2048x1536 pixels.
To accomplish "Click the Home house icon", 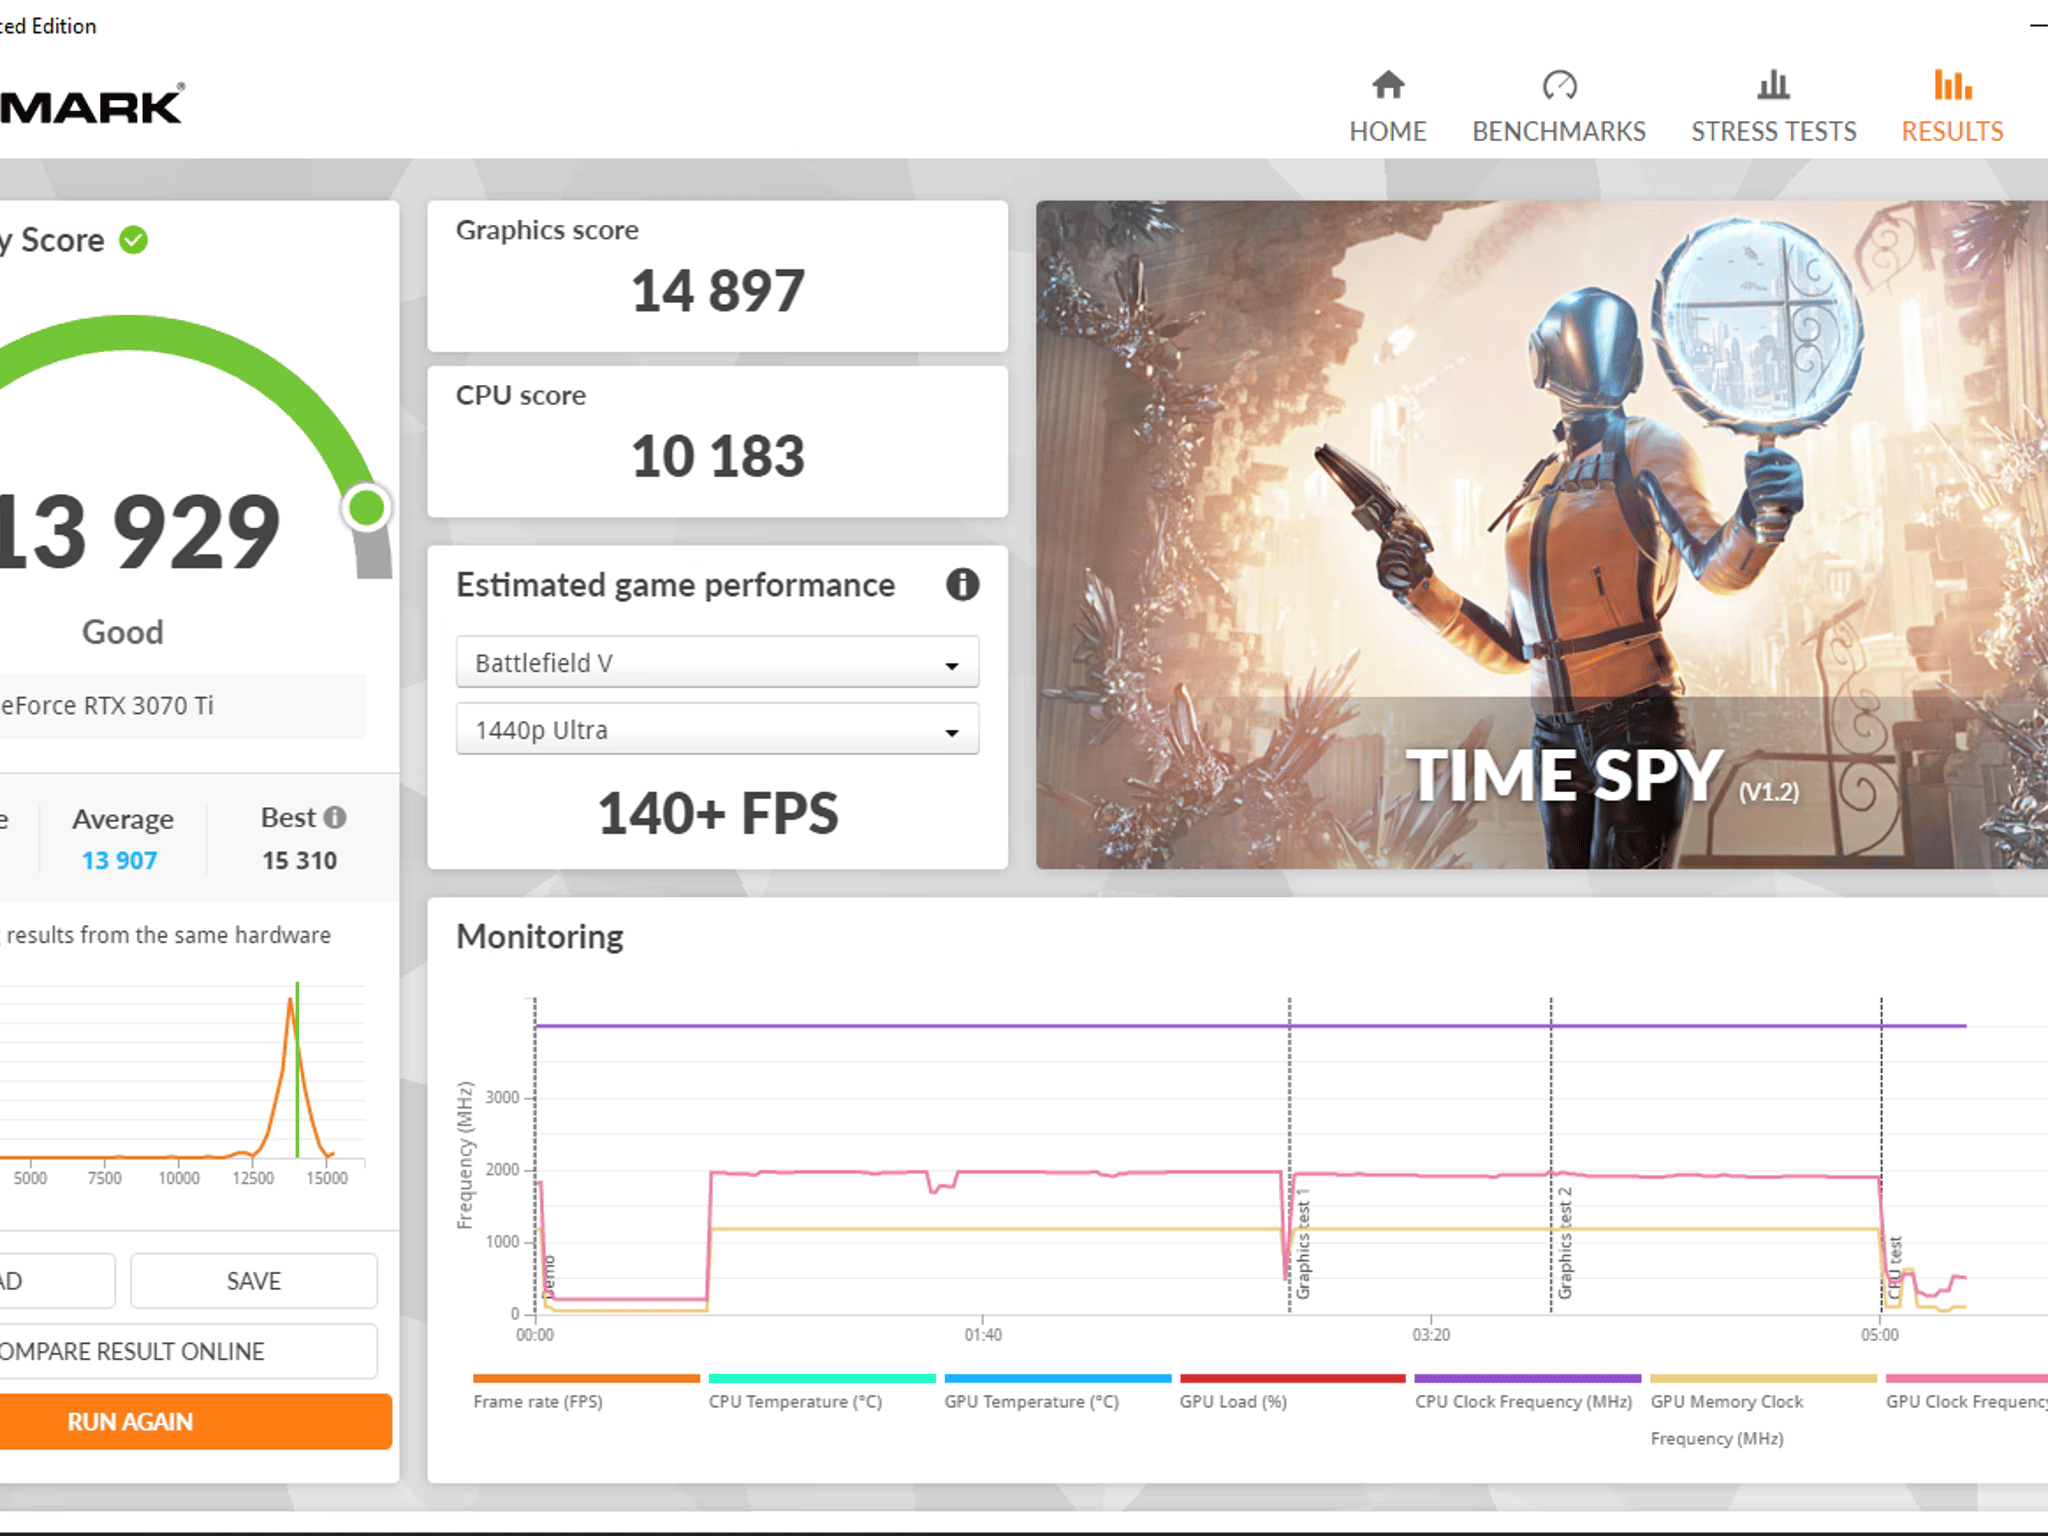I will click(1388, 85).
